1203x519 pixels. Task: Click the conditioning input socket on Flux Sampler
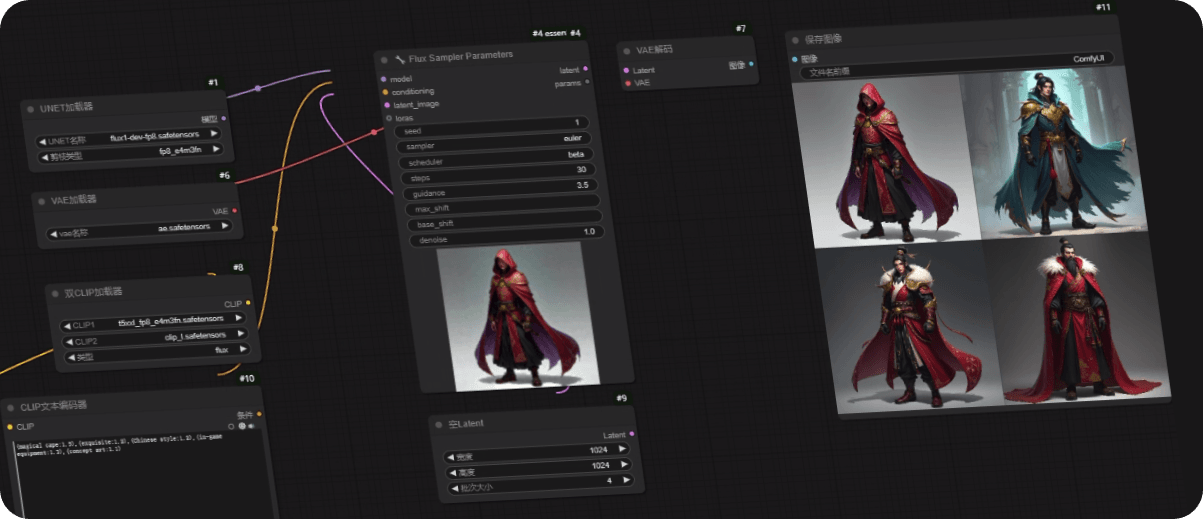pos(385,92)
